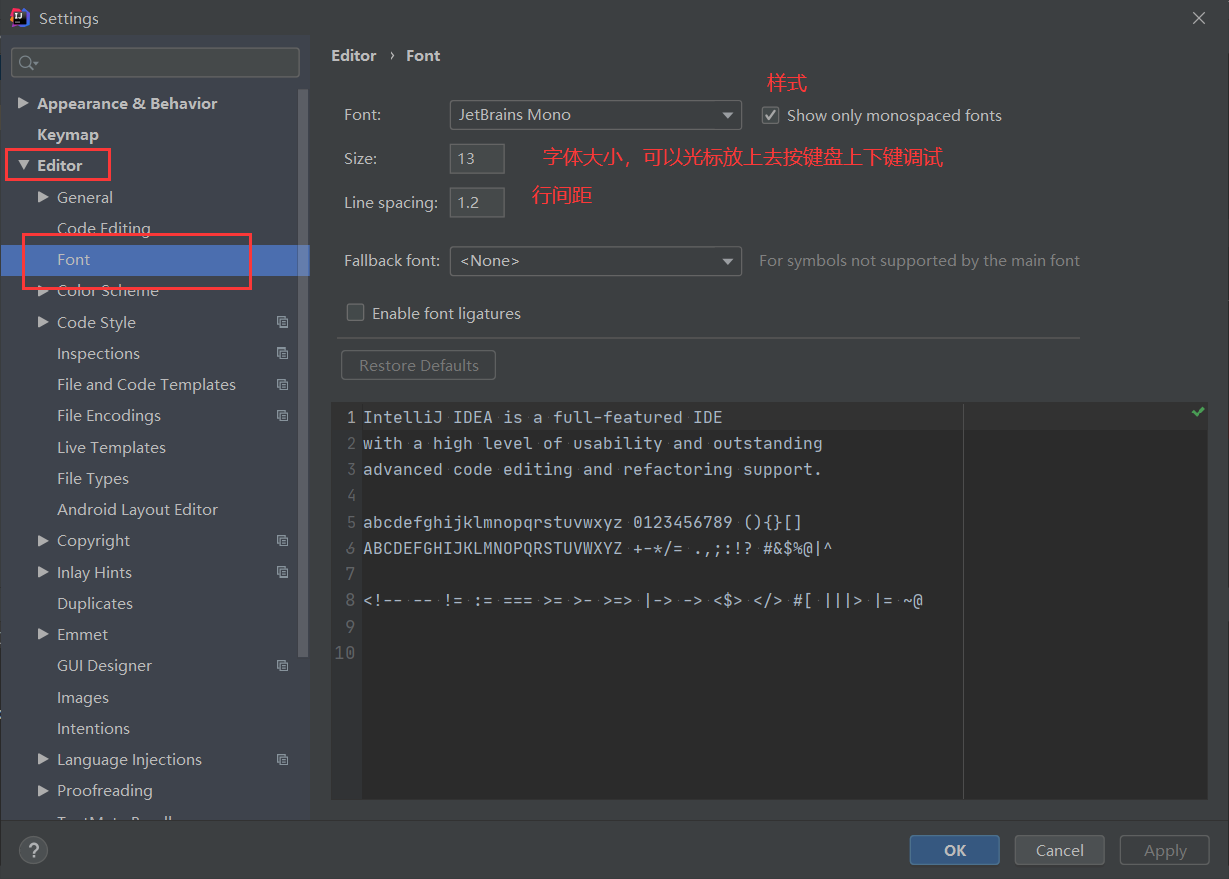Collapse the Editor section
This screenshot has width=1229, height=879.
tap(23, 165)
